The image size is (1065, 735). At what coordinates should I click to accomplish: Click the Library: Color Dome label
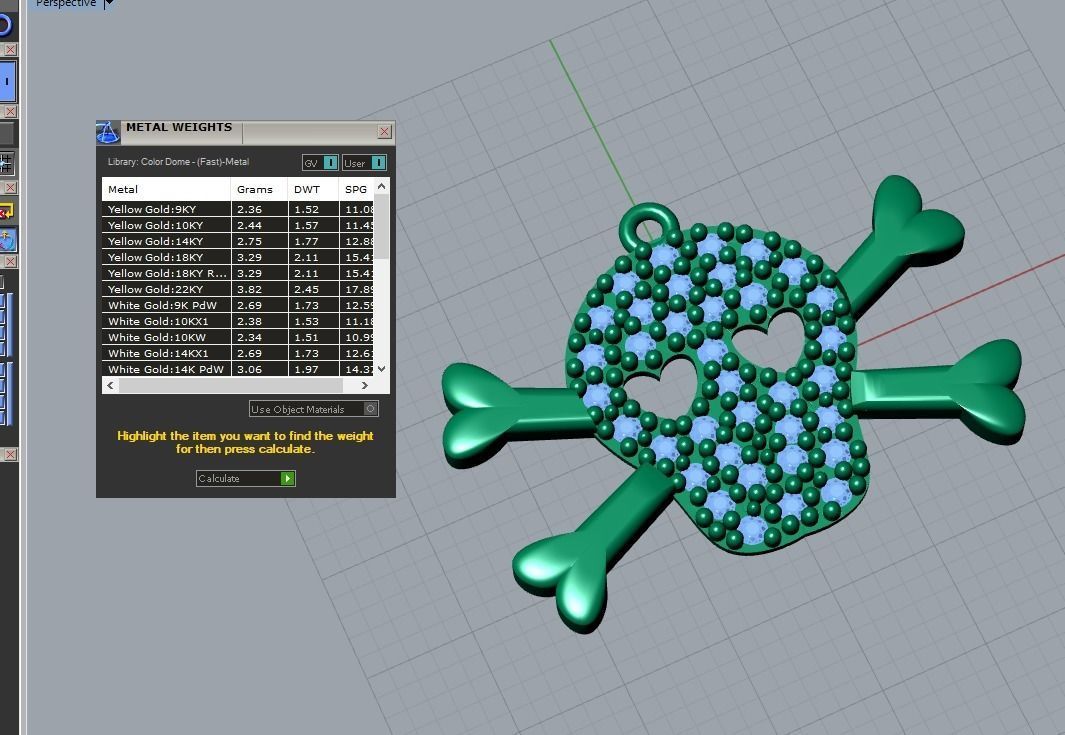pyautogui.click(x=178, y=162)
